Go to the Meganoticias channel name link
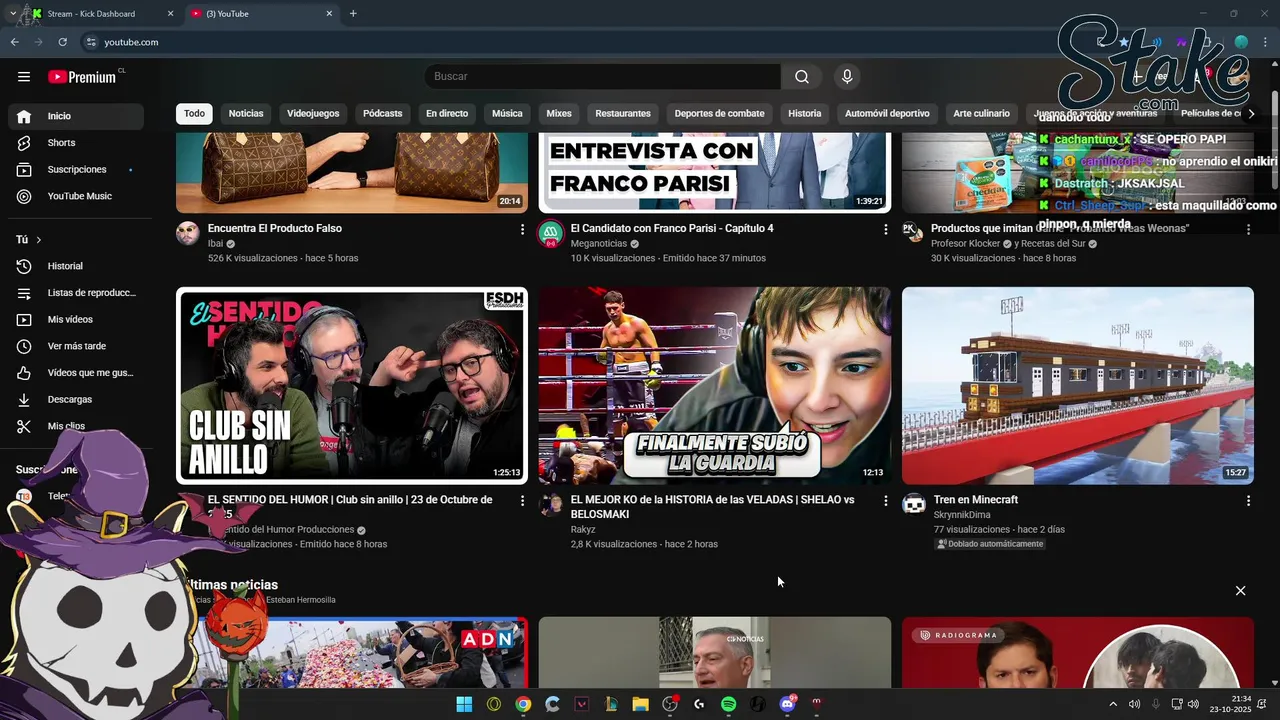The image size is (1280, 720). (599, 243)
